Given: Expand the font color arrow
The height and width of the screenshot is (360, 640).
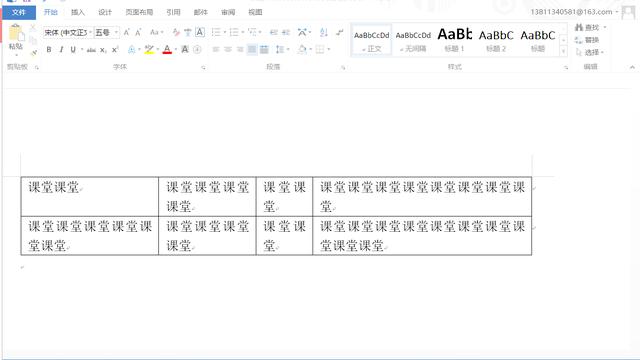Looking at the screenshot, I should click(176, 50).
